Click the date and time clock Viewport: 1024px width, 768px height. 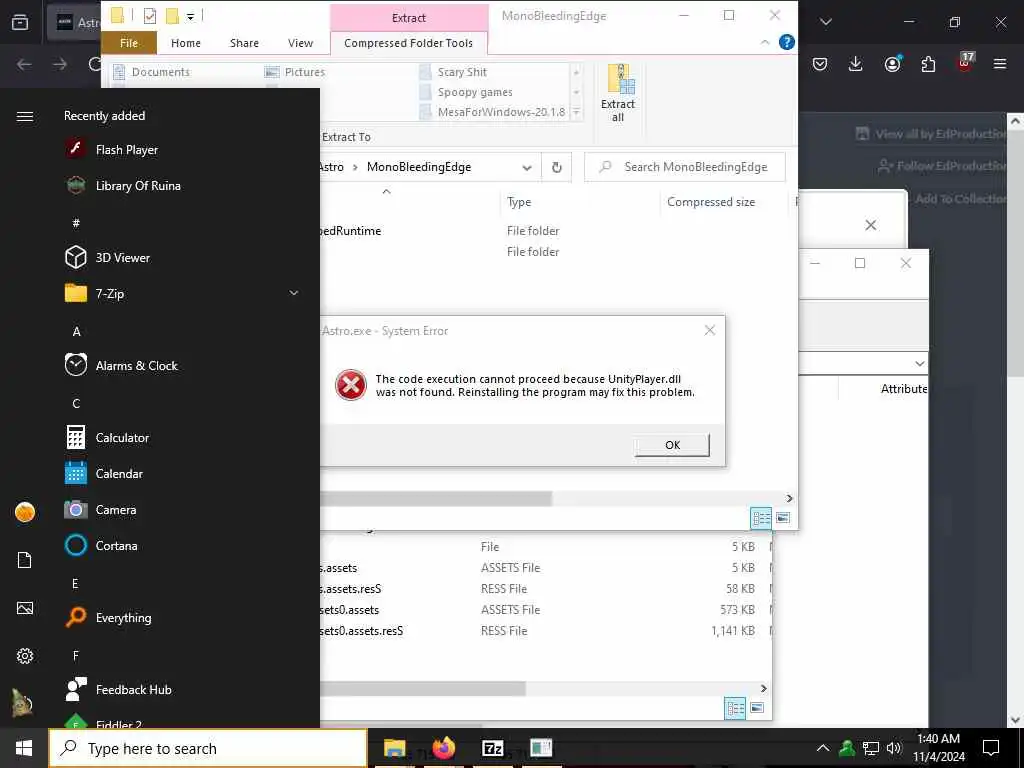click(x=939, y=748)
